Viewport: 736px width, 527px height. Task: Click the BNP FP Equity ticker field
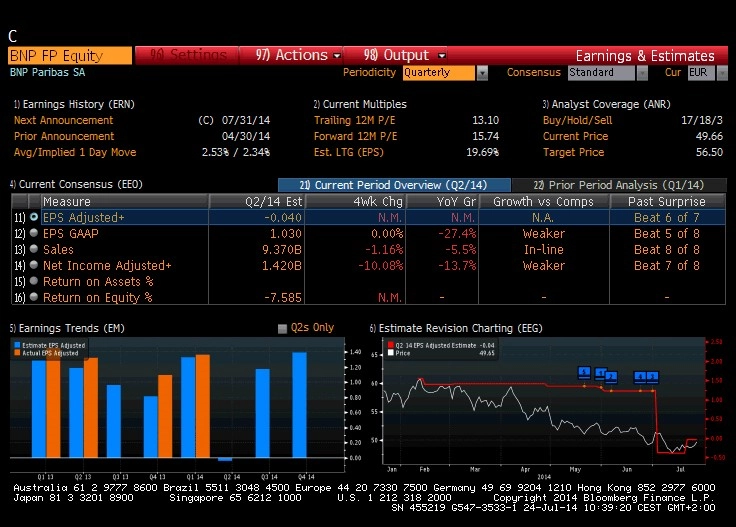(x=70, y=55)
